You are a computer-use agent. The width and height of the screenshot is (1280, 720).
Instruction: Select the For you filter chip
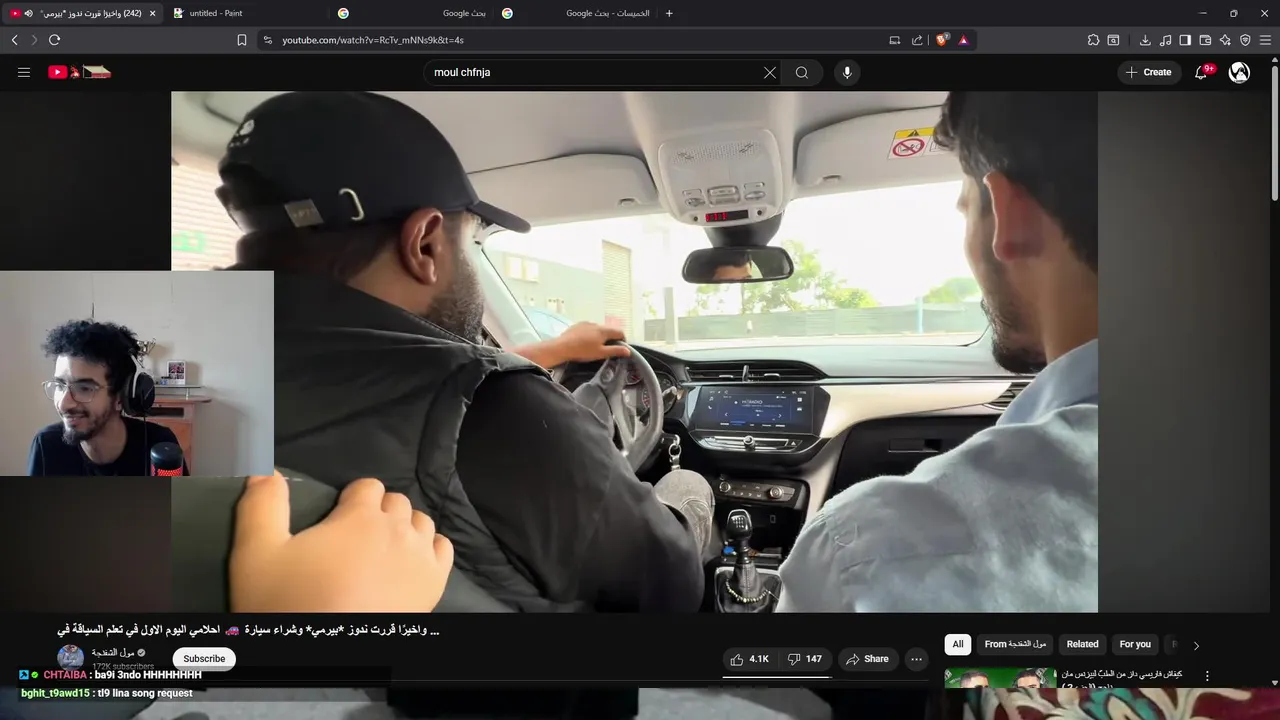pos(1135,644)
